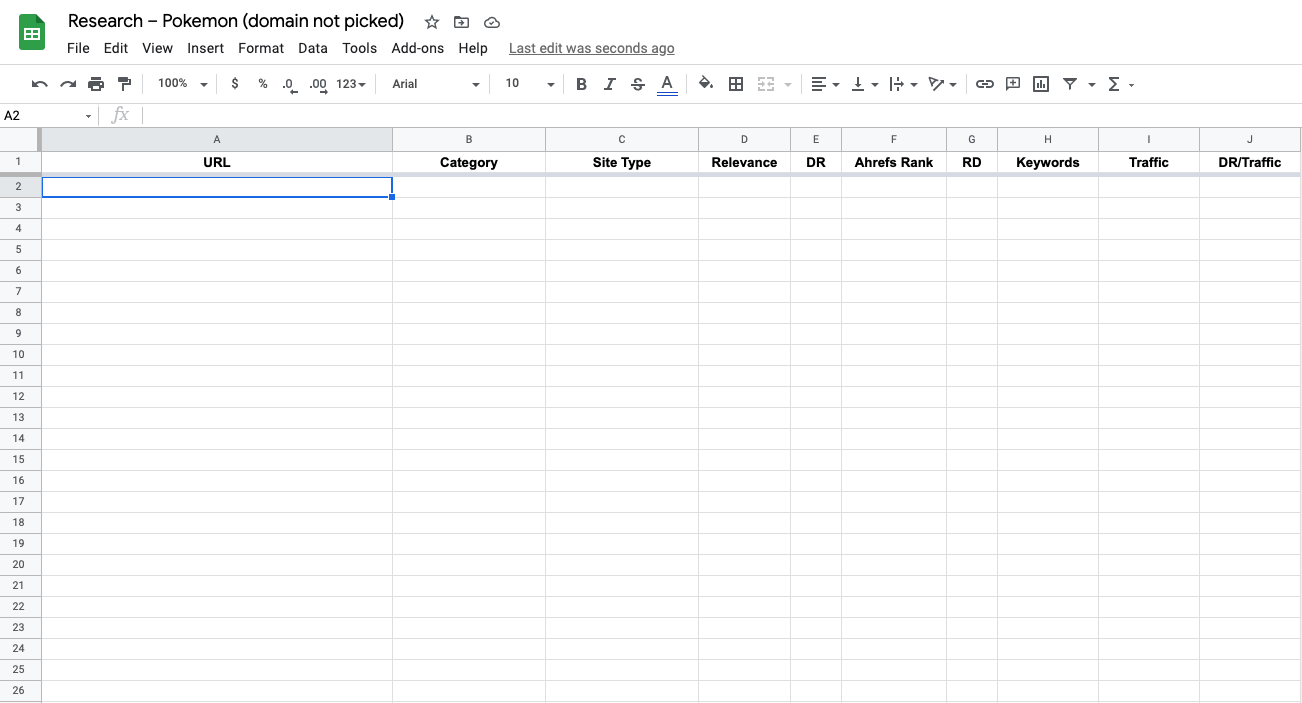Click the URL header cell
1302x703 pixels.
click(x=217, y=162)
